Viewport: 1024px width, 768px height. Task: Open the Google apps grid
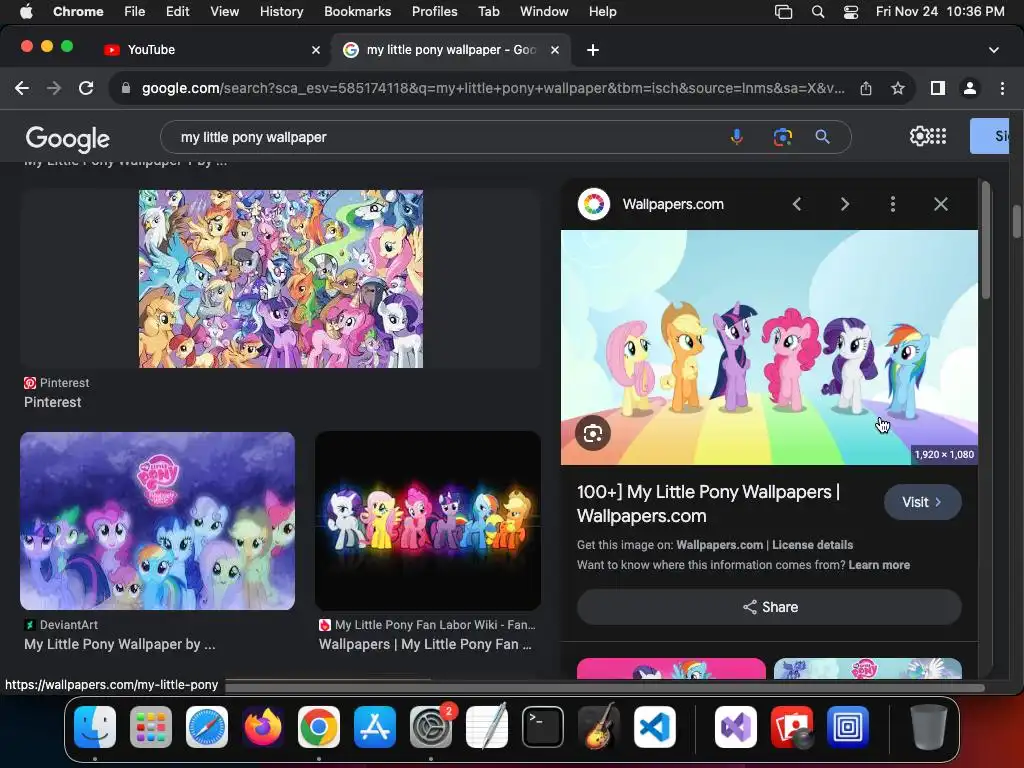938,136
